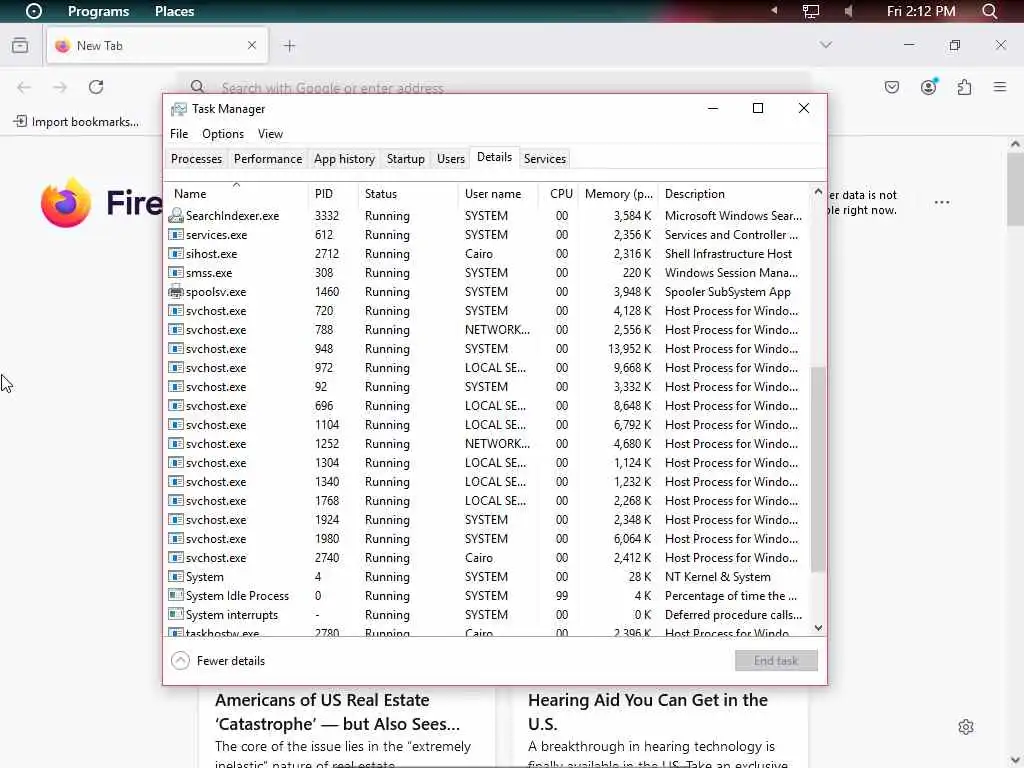Click Import bookmarks link
Screen dimensions: 1024x768
pyautogui.click(x=76, y=121)
